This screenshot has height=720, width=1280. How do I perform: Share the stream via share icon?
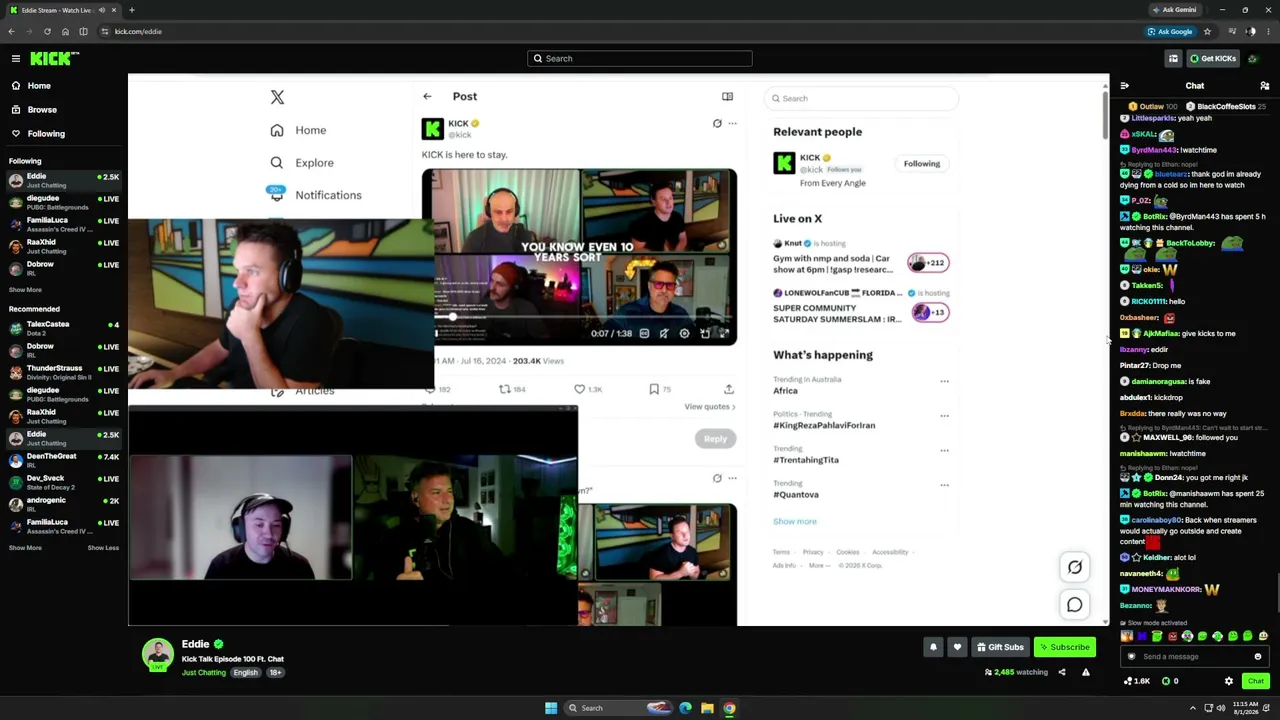pyautogui.click(x=1062, y=672)
